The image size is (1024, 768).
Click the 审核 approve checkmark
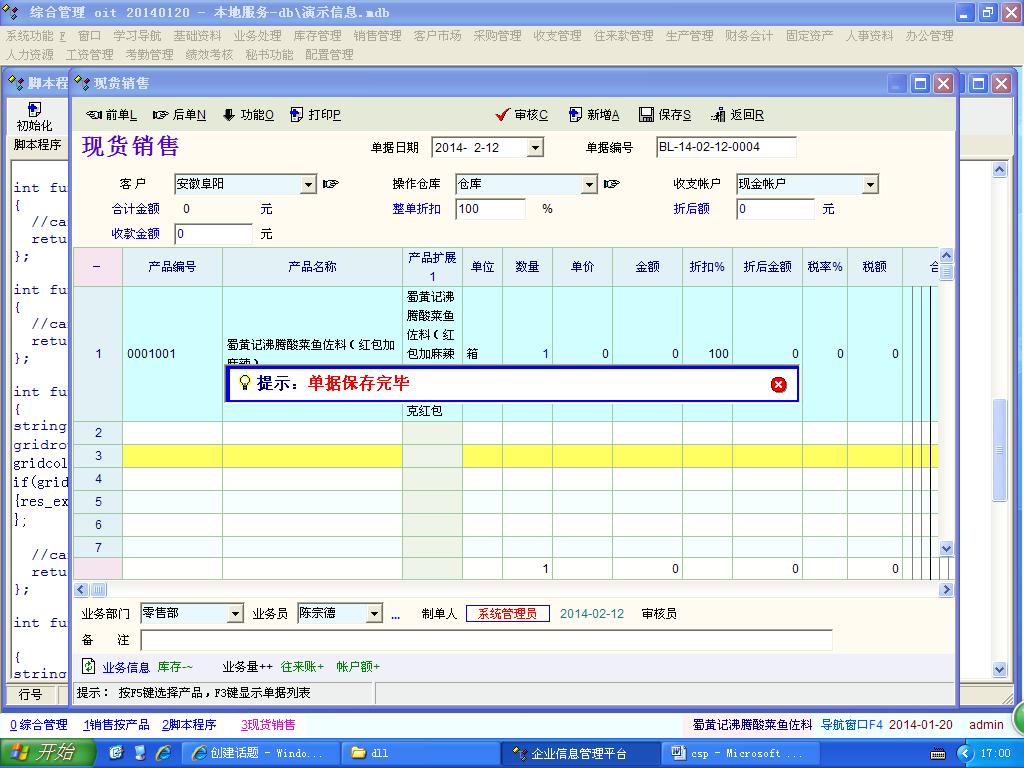pos(522,115)
